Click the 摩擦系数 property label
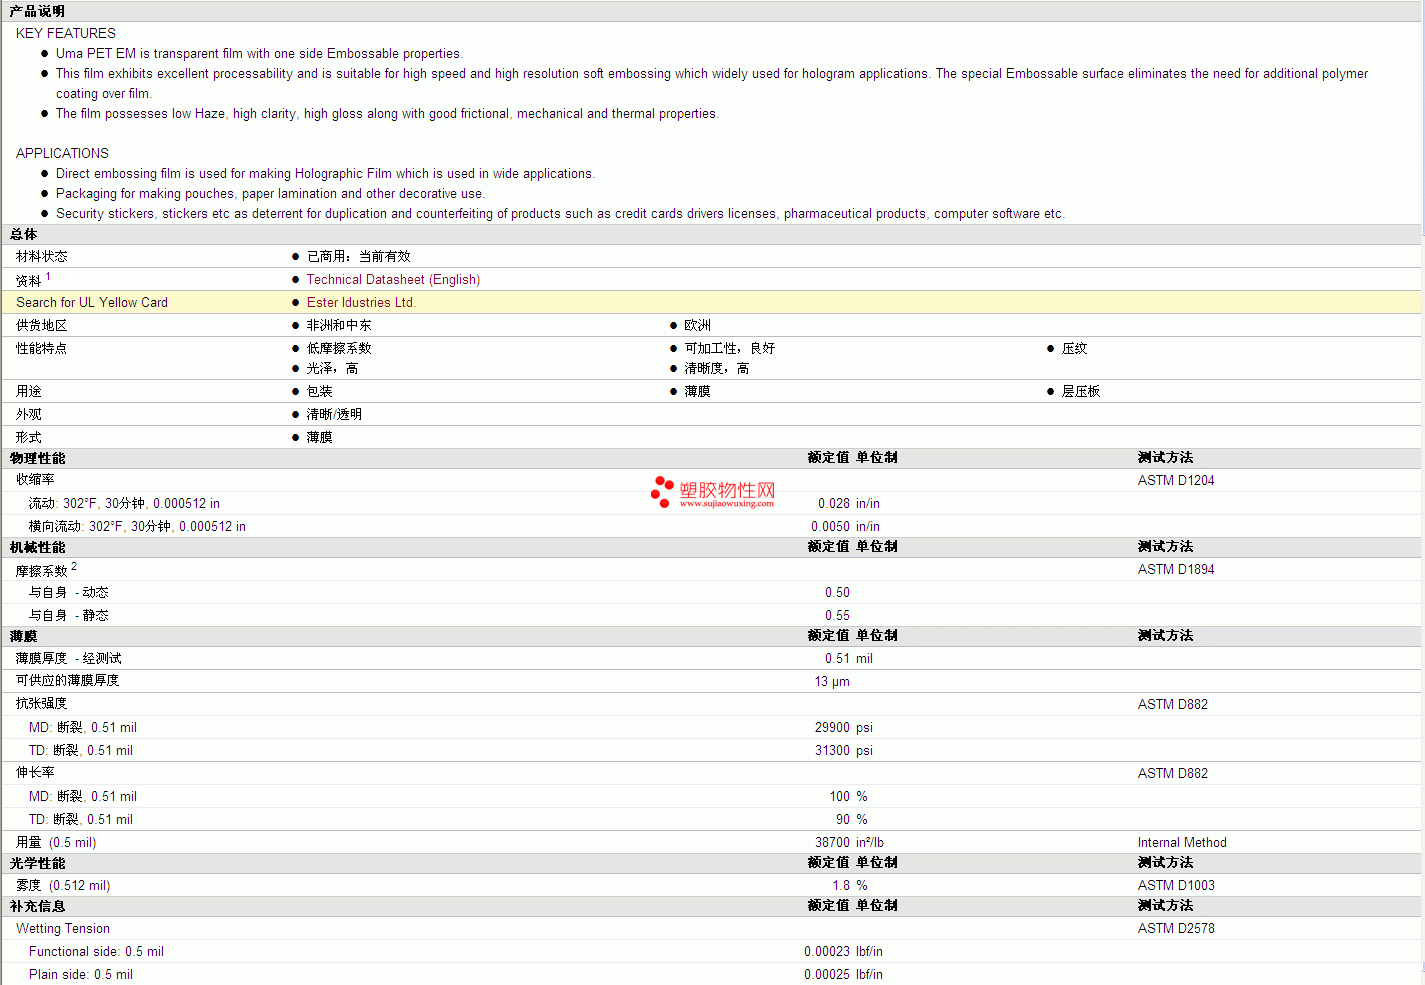1425x985 pixels. click(x=42, y=571)
